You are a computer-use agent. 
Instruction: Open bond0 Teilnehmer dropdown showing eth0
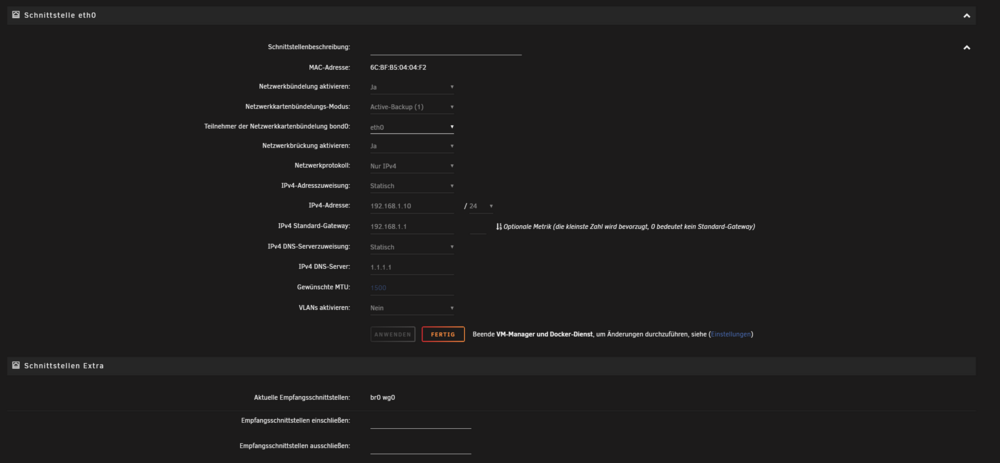click(x=412, y=127)
